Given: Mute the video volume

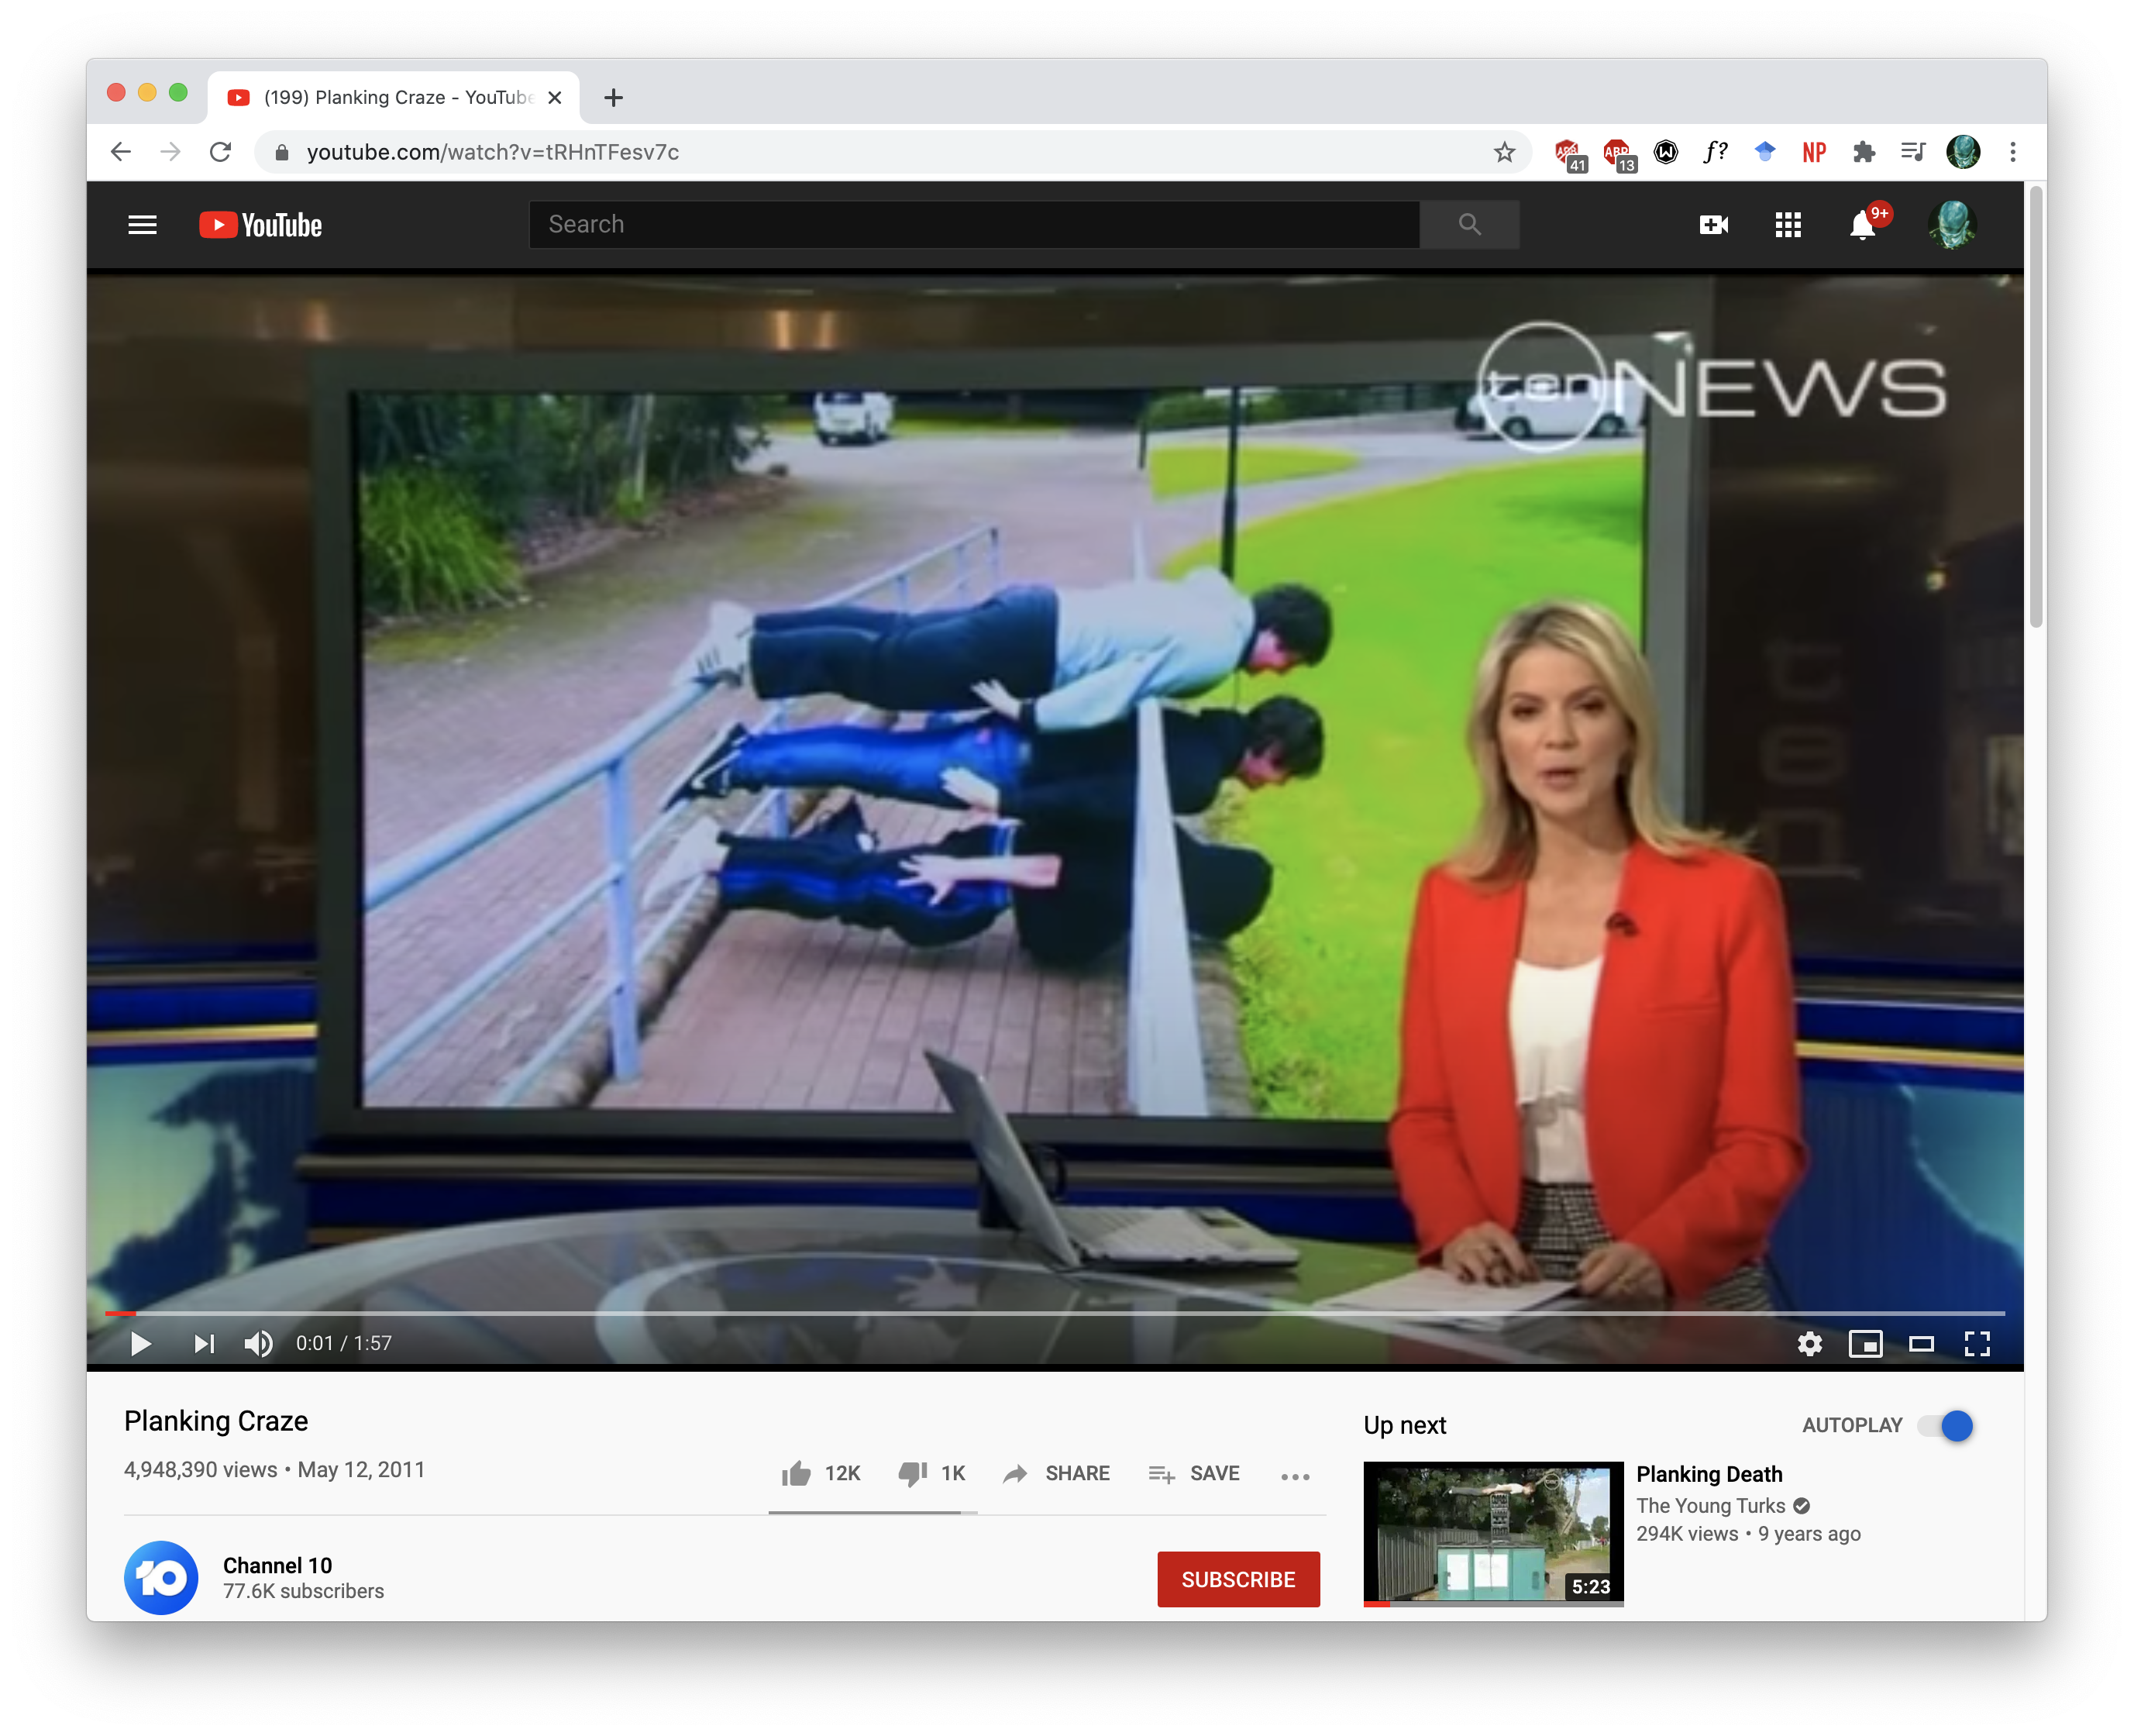Looking at the screenshot, I should (258, 1343).
